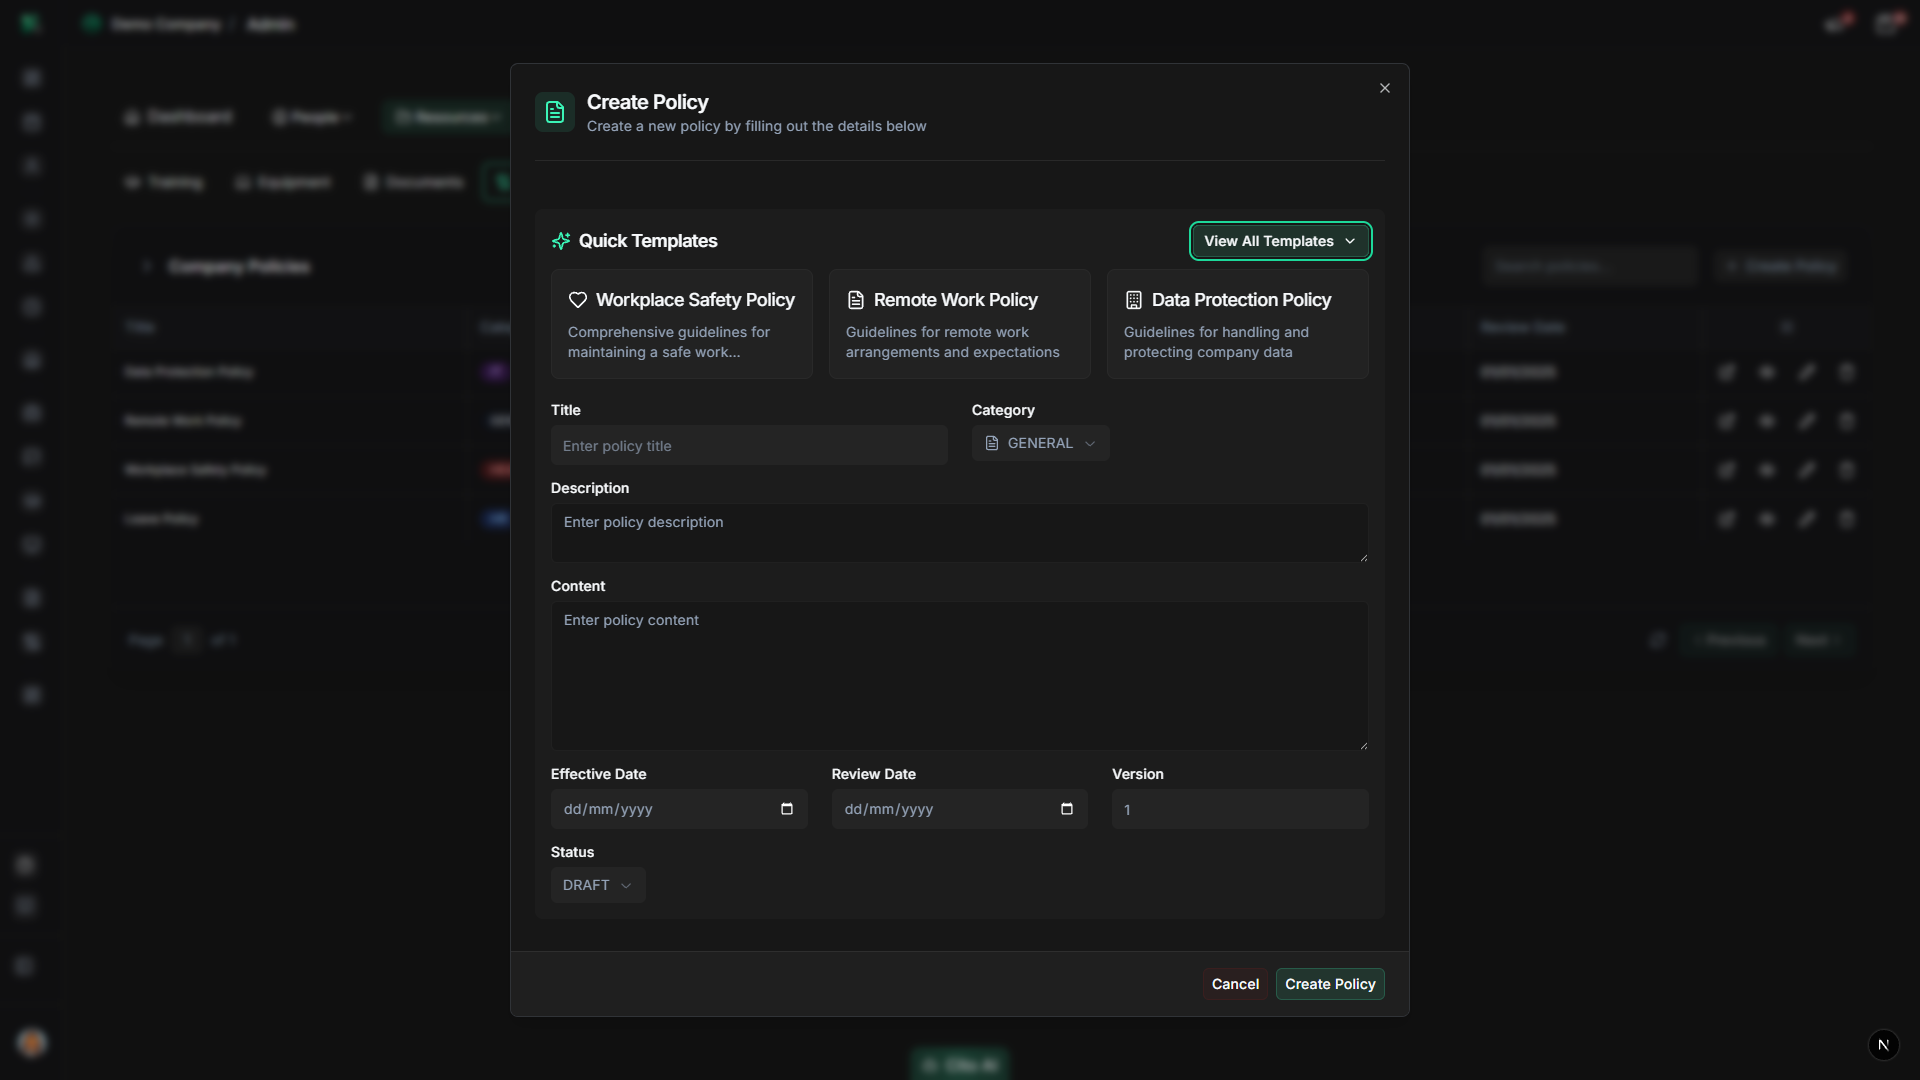Image resolution: width=1920 pixels, height=1080 pixels.
Task: Click the Enter policy title input field
Action: [x=748, y=445]
